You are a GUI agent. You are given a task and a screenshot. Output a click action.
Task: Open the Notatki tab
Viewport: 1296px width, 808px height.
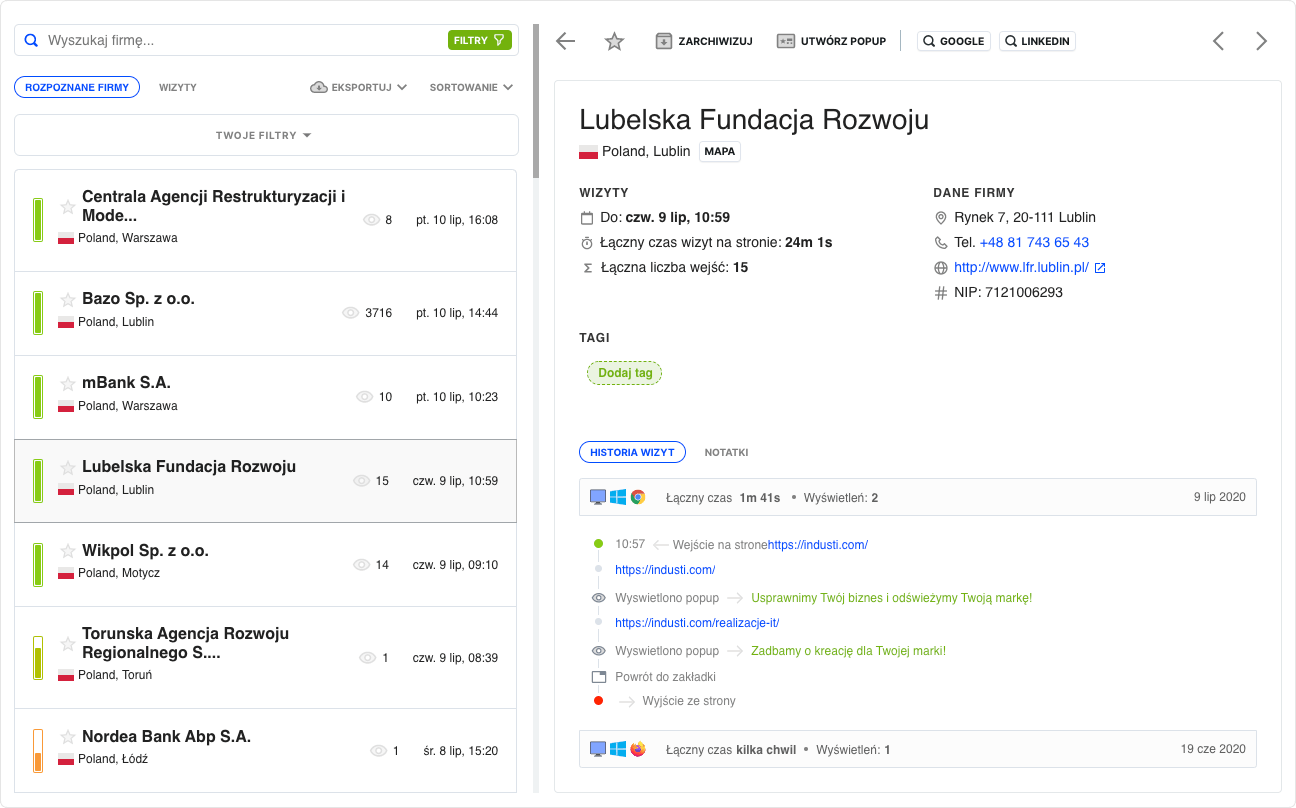[x=727, y=452]
